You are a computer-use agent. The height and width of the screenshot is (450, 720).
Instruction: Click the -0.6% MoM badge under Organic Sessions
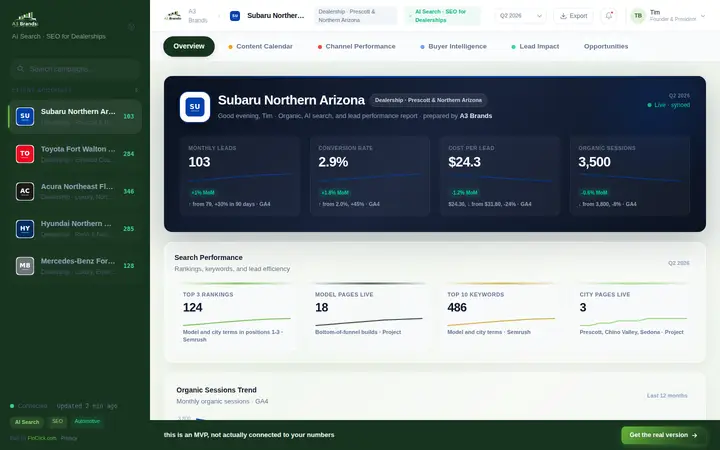pos(594,192)
